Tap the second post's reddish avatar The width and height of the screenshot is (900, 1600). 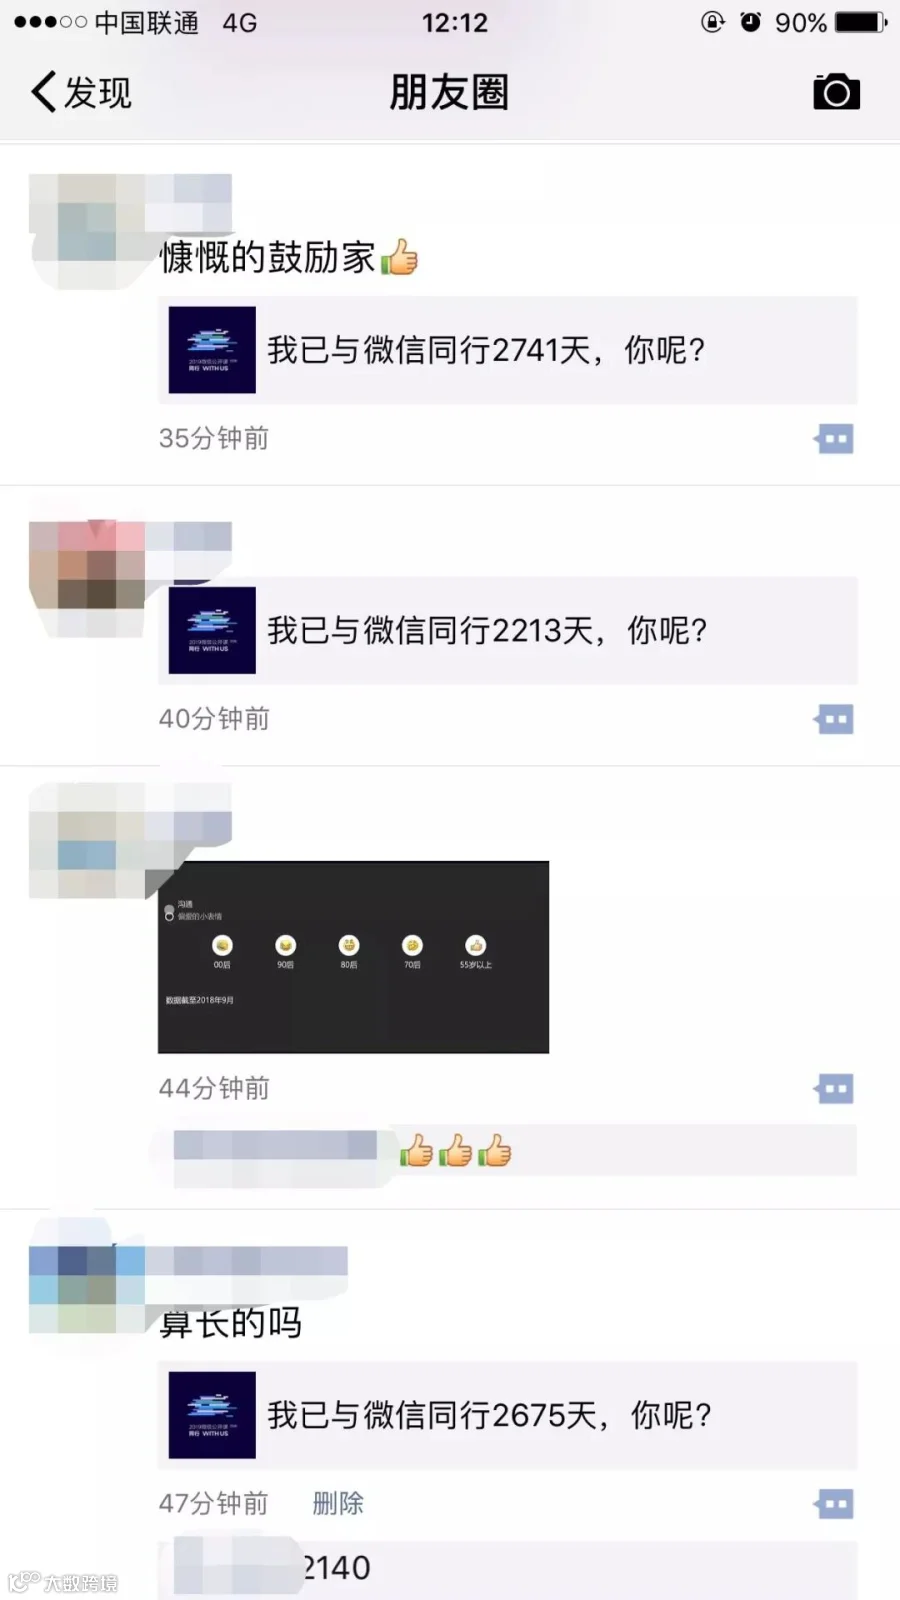(x=87, y=578)
